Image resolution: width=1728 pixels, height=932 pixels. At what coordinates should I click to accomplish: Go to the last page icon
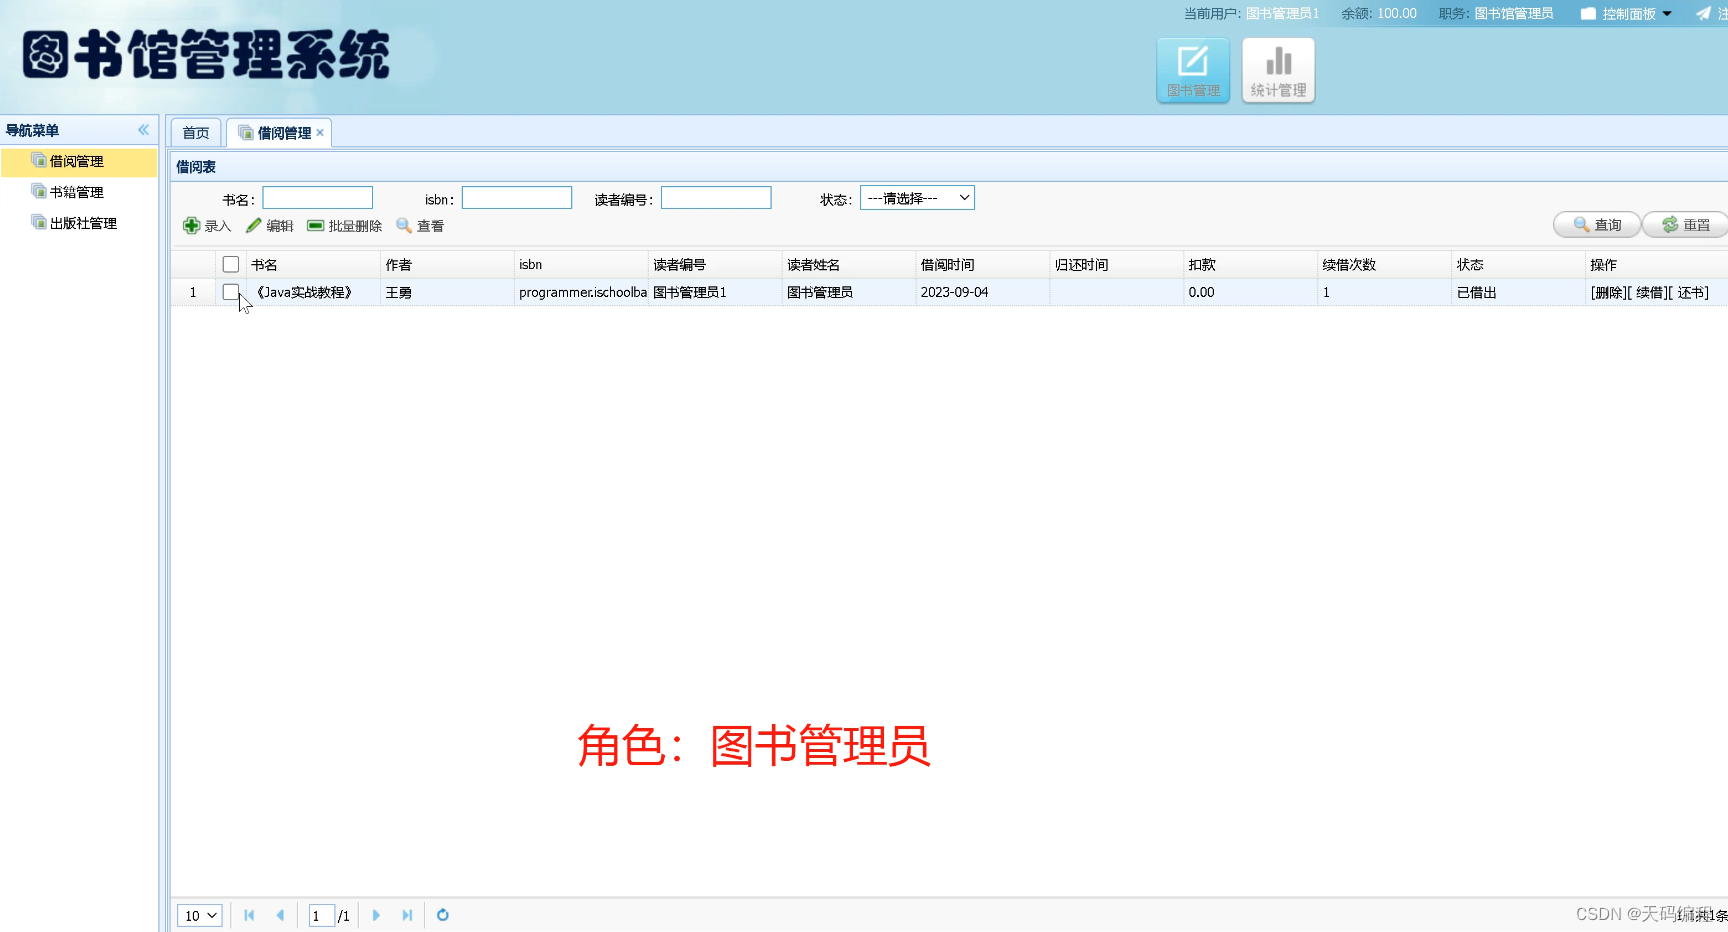pos(407,915)
